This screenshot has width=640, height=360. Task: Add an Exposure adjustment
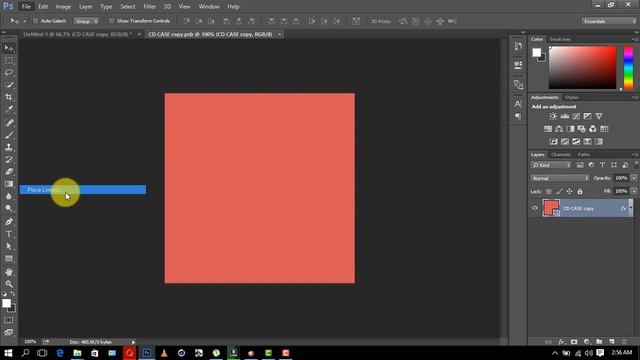[587, 116]
